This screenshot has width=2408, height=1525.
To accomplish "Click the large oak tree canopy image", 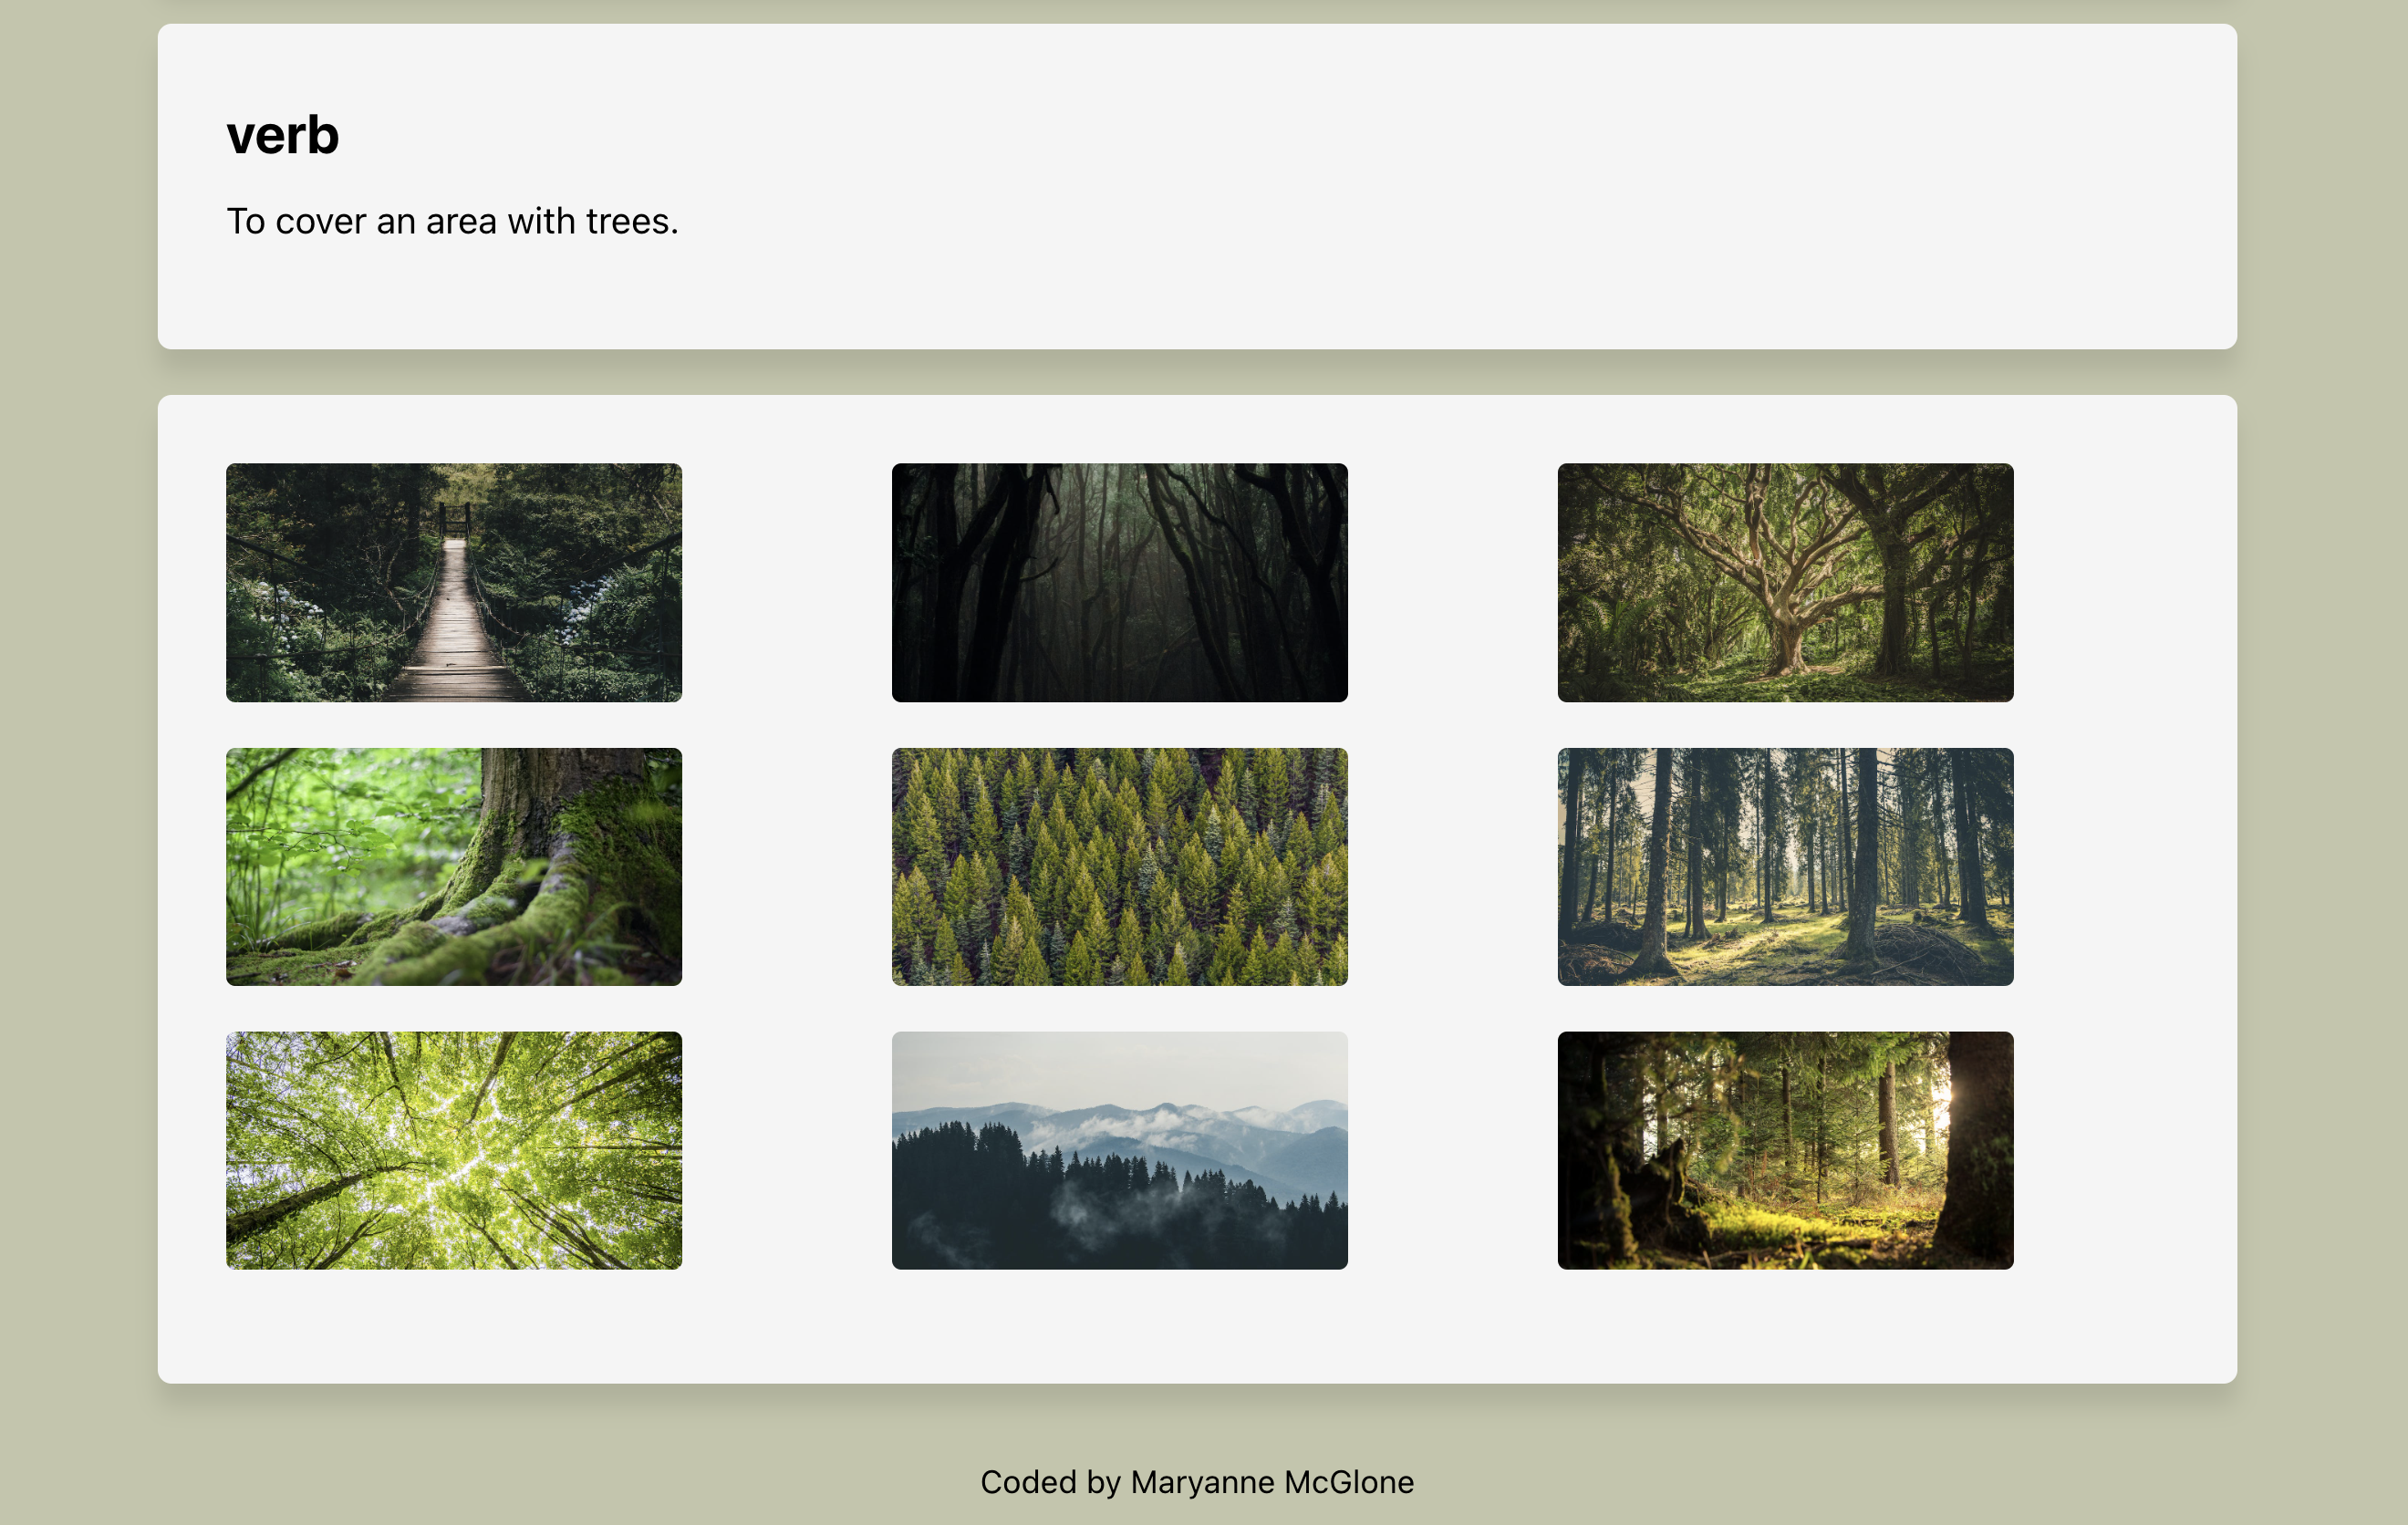I will (x=1785, y=581).
